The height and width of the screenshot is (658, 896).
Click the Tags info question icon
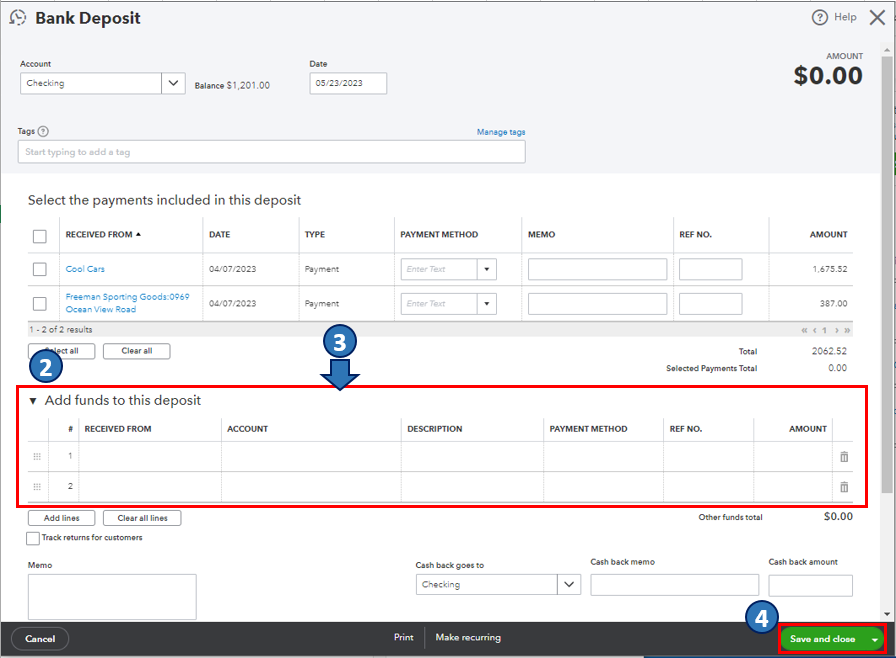coord(43,131)
